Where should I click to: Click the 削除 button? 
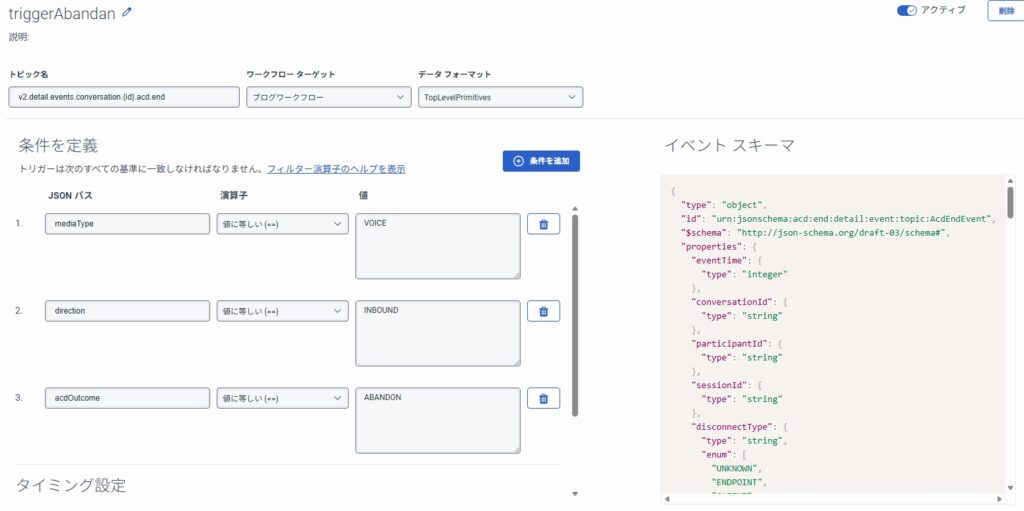[x=1005, y=10]
